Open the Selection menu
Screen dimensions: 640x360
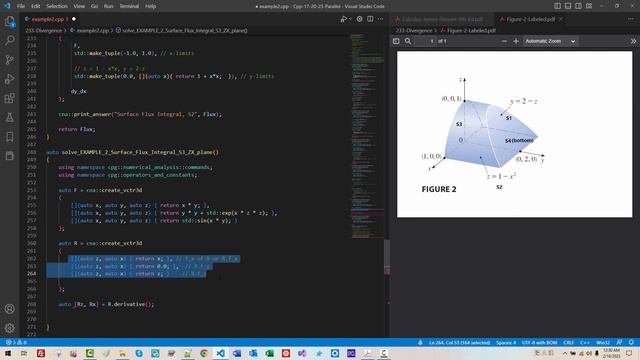tap(57, 6)
